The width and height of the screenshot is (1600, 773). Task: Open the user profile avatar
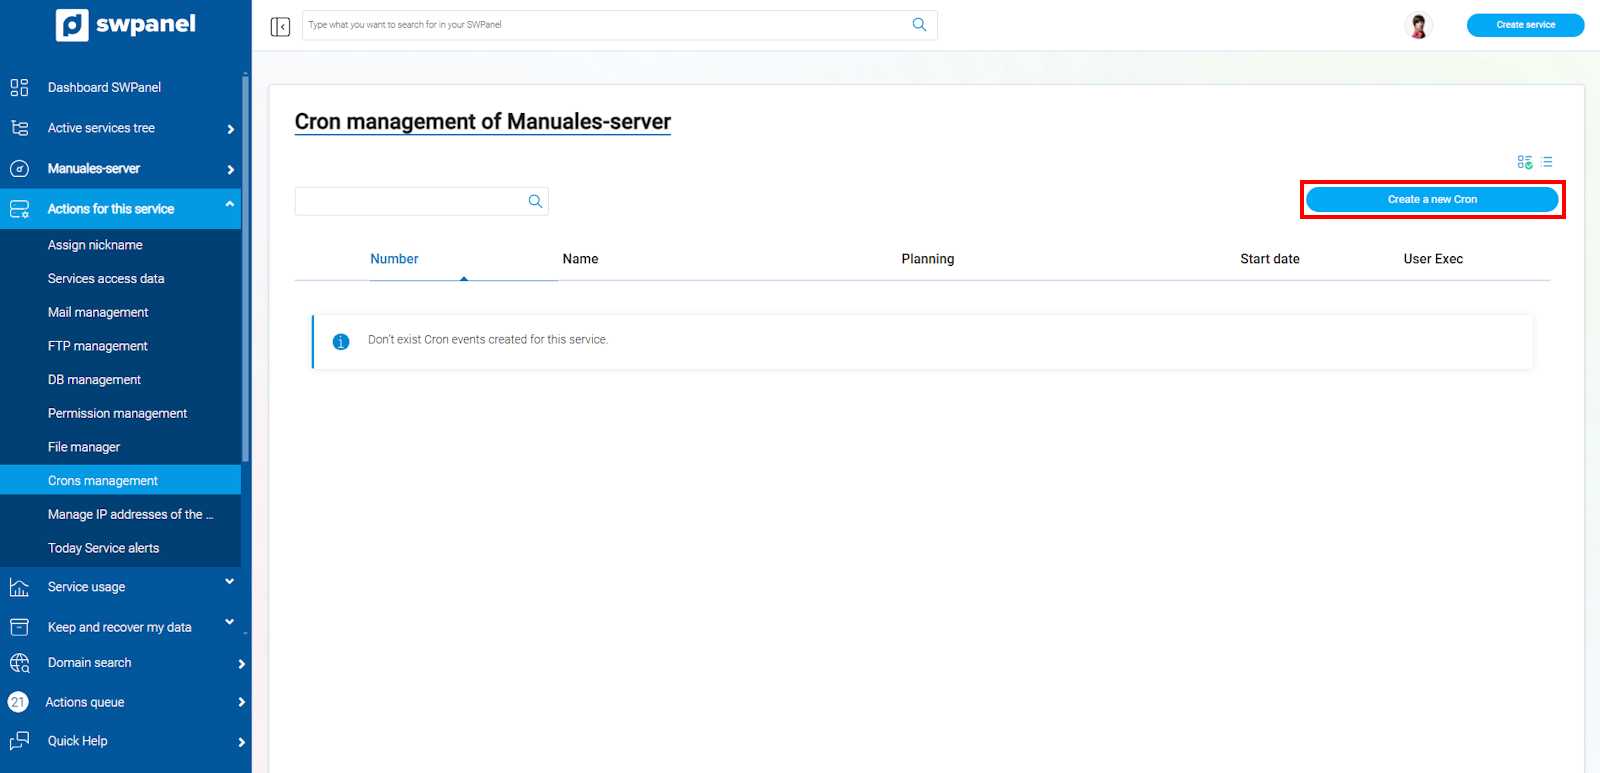coord(1418,25)
